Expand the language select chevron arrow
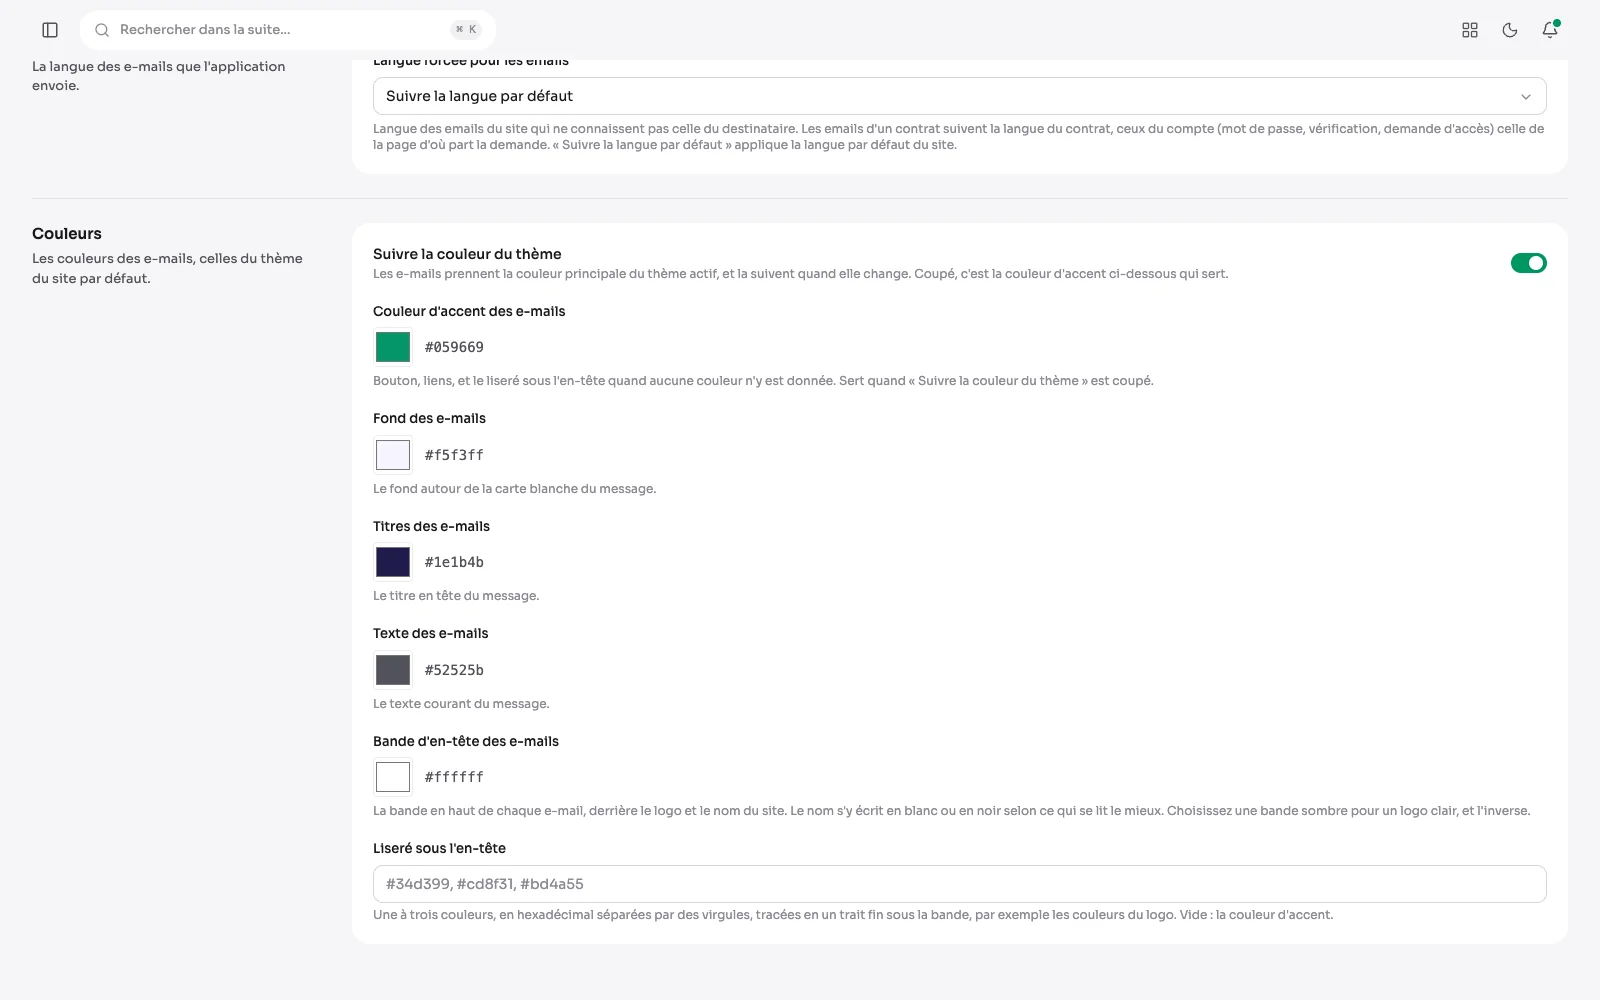 click(x=1526, y=97)
